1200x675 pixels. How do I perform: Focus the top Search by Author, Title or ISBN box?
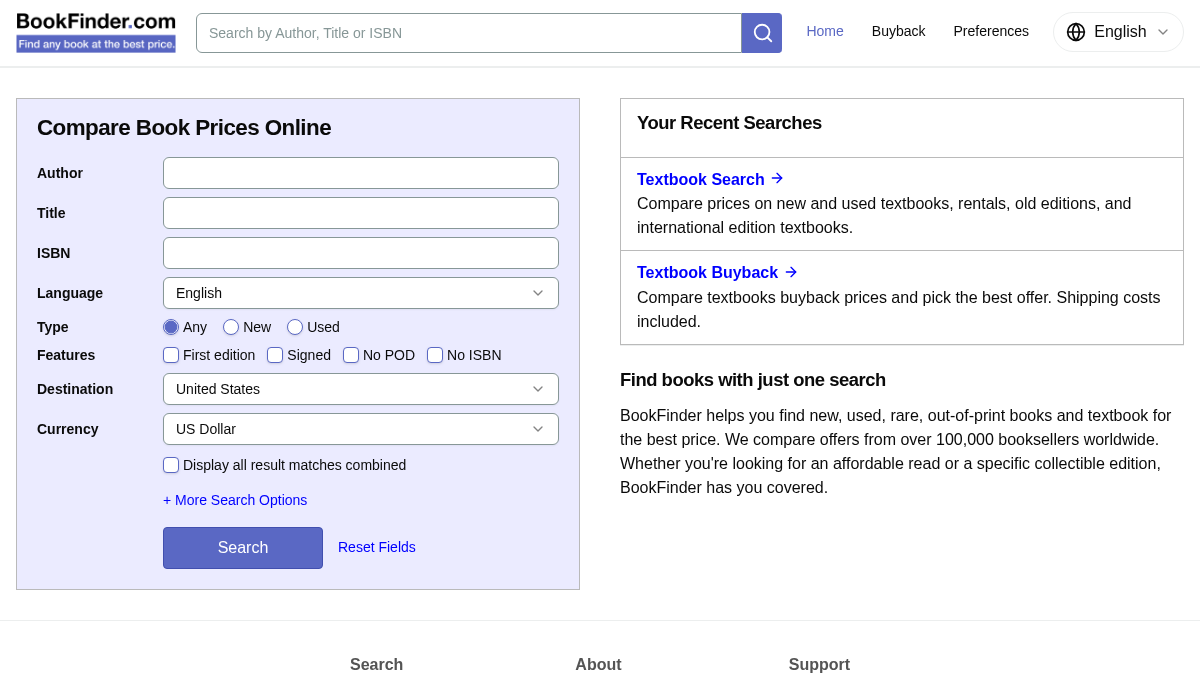[469, 33]
